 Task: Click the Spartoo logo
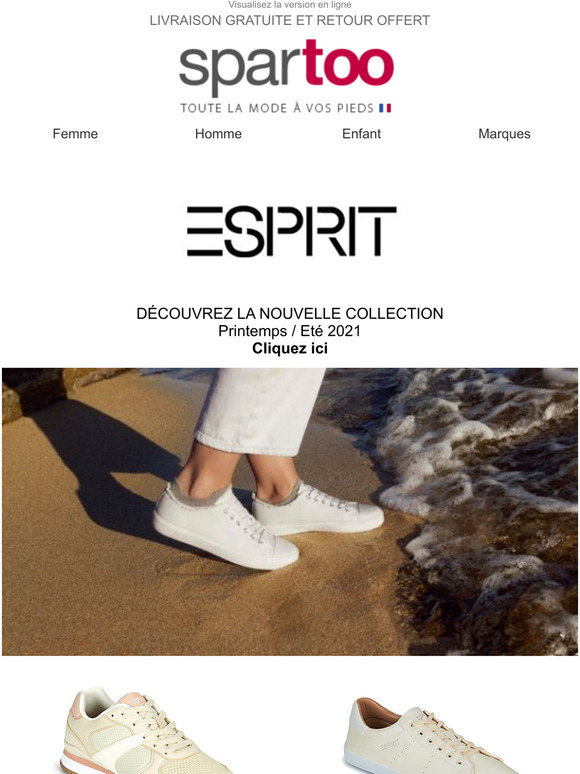pos(286,77)
